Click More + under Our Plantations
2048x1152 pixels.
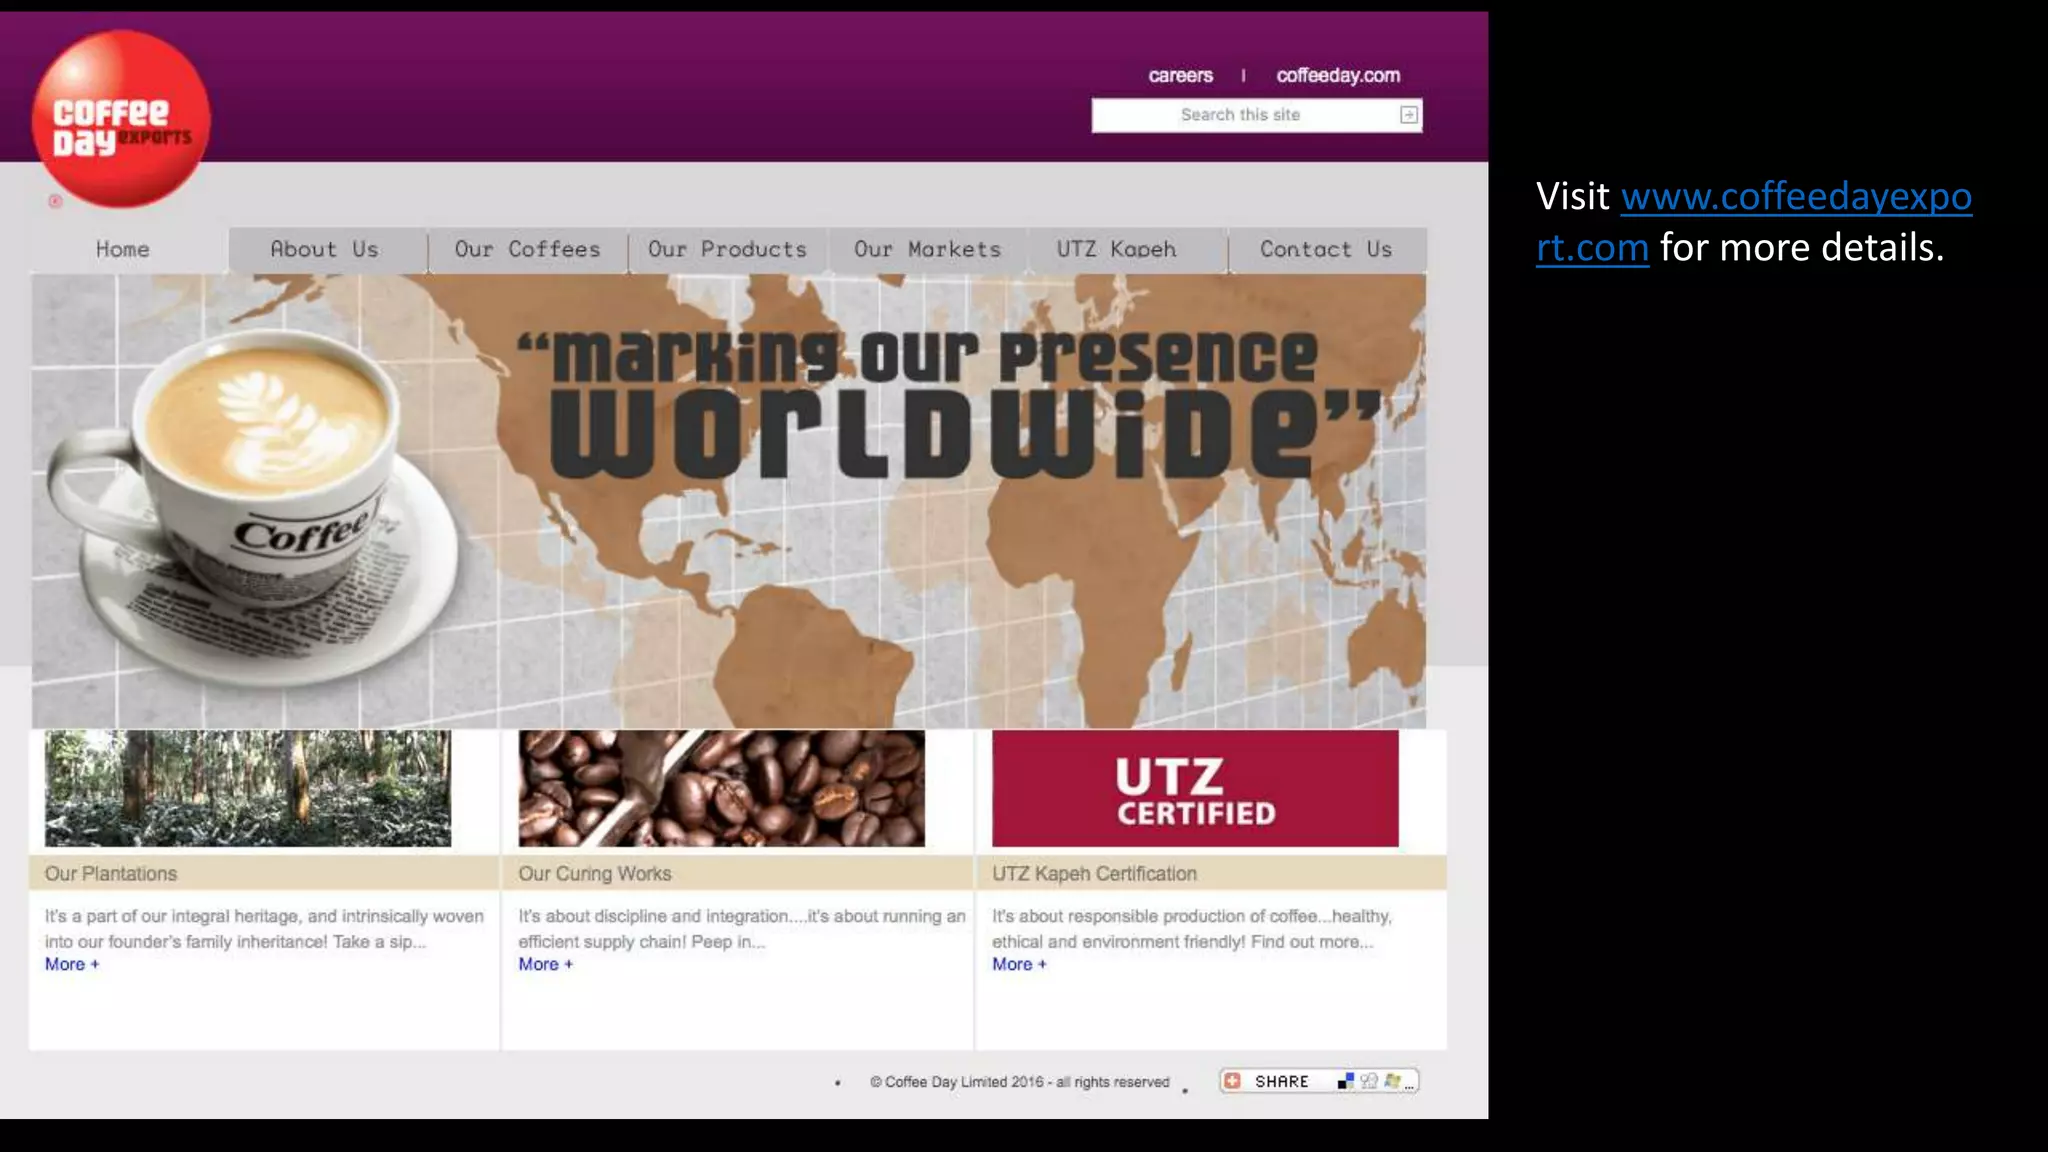72,965
